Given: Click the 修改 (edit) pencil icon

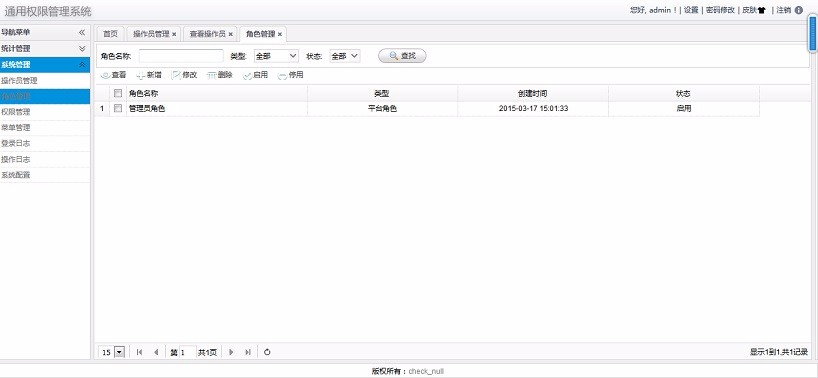Looking at the screenshot, I should click(176, 75).
